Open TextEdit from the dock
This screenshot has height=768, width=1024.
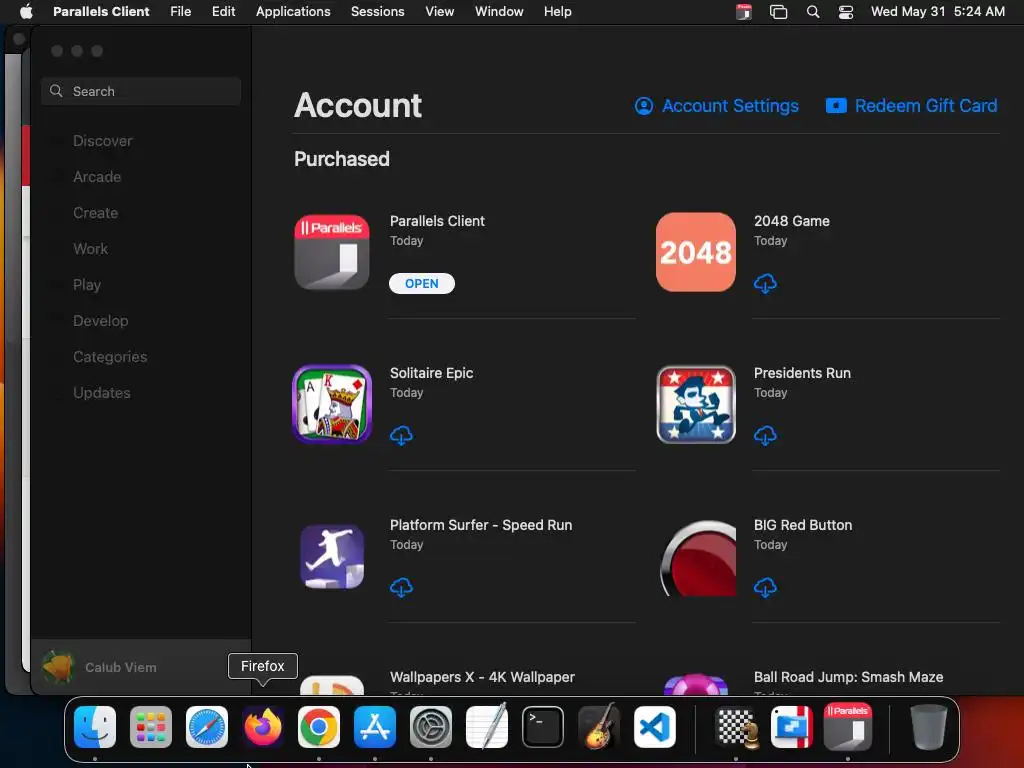coord(487,727)
